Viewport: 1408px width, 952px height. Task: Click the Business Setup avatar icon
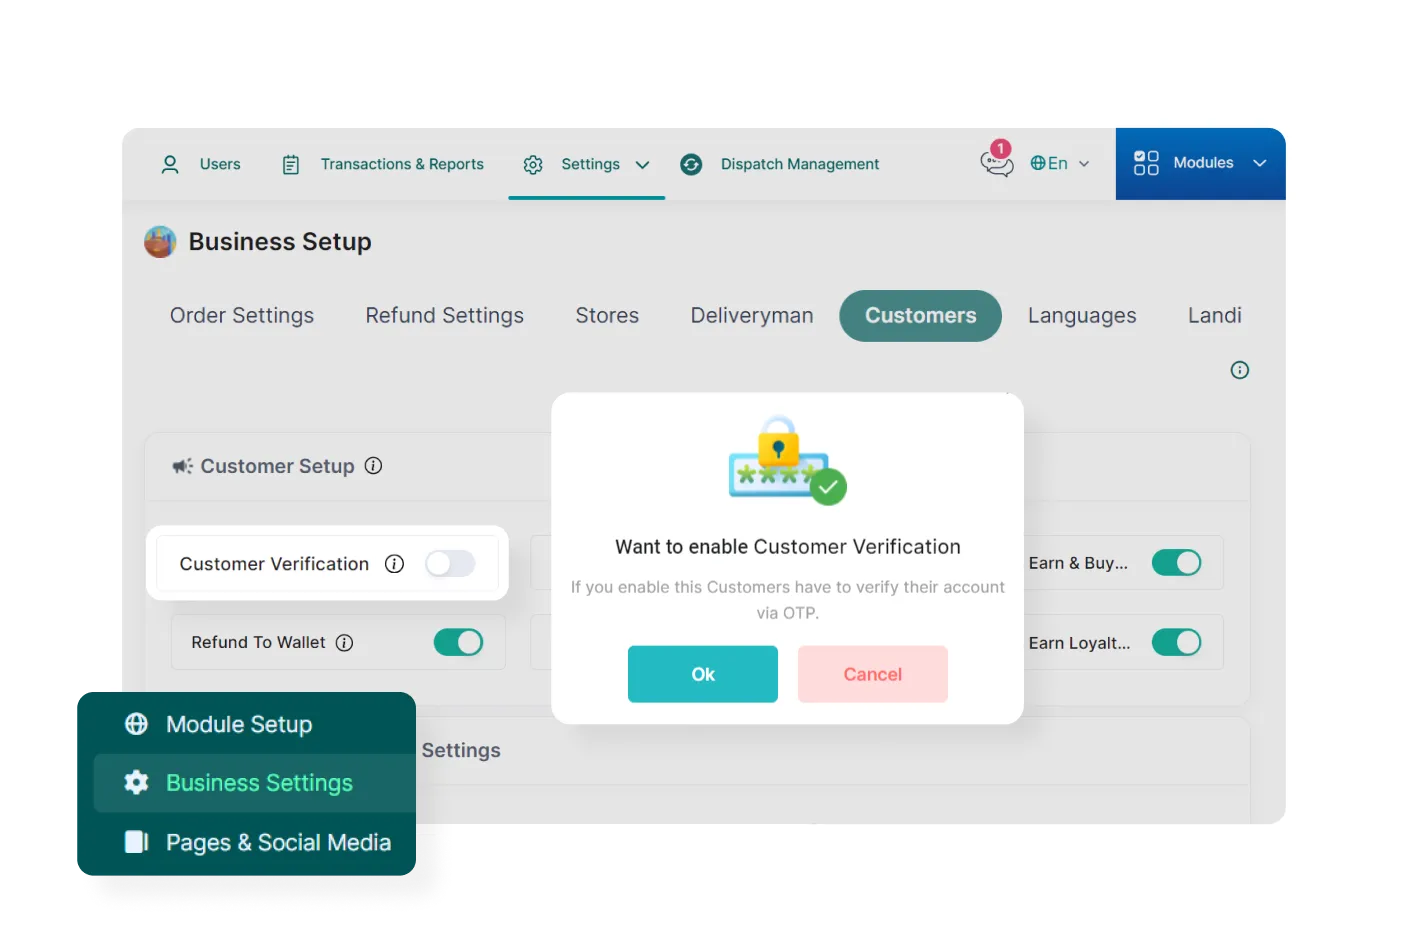point(160,242)
